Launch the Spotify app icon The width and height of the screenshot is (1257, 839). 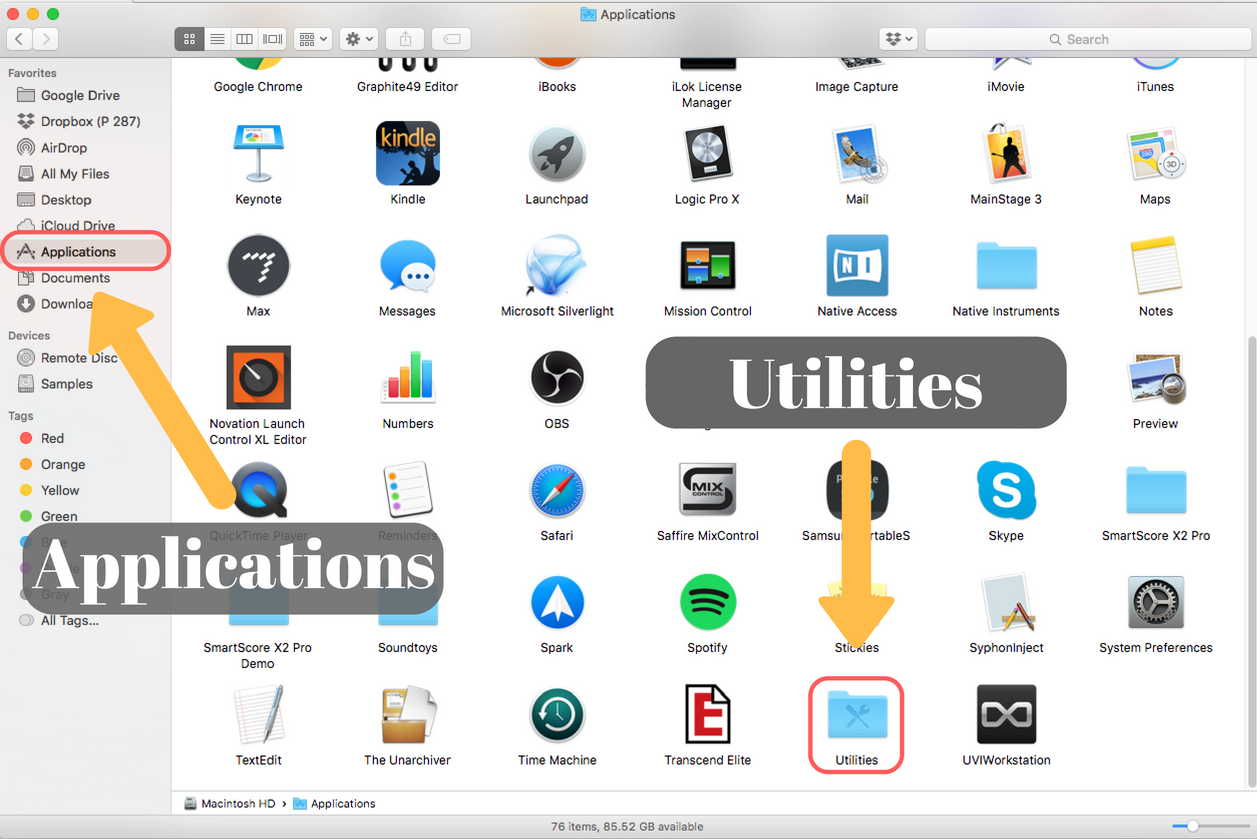707,602
